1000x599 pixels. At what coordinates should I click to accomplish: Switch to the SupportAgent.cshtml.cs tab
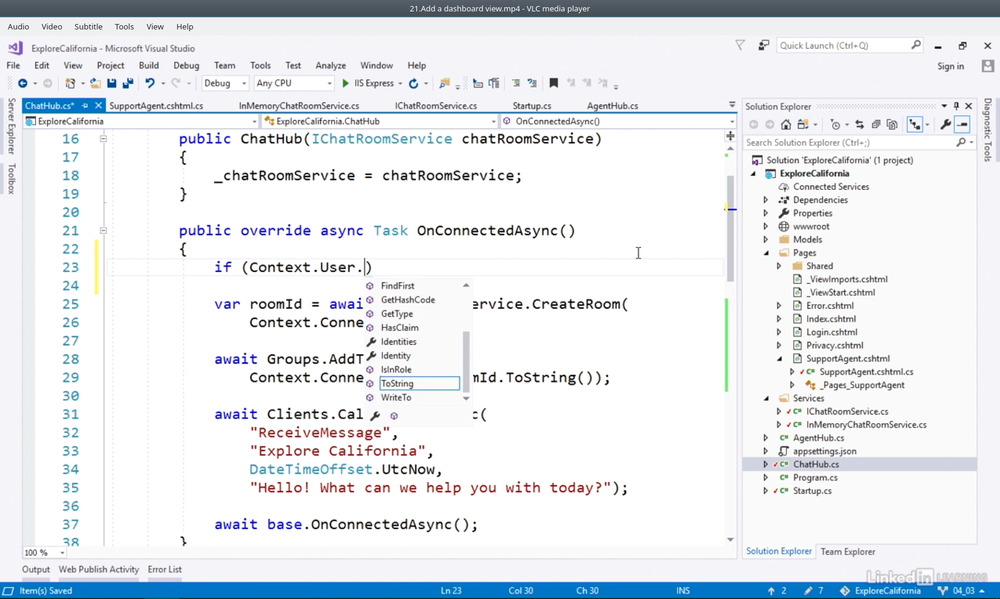click(156, 106)
